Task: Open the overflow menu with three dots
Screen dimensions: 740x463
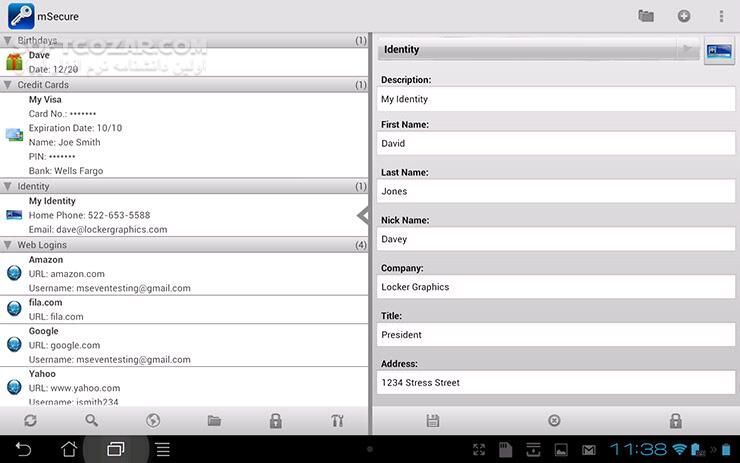Action: (721, 16)
